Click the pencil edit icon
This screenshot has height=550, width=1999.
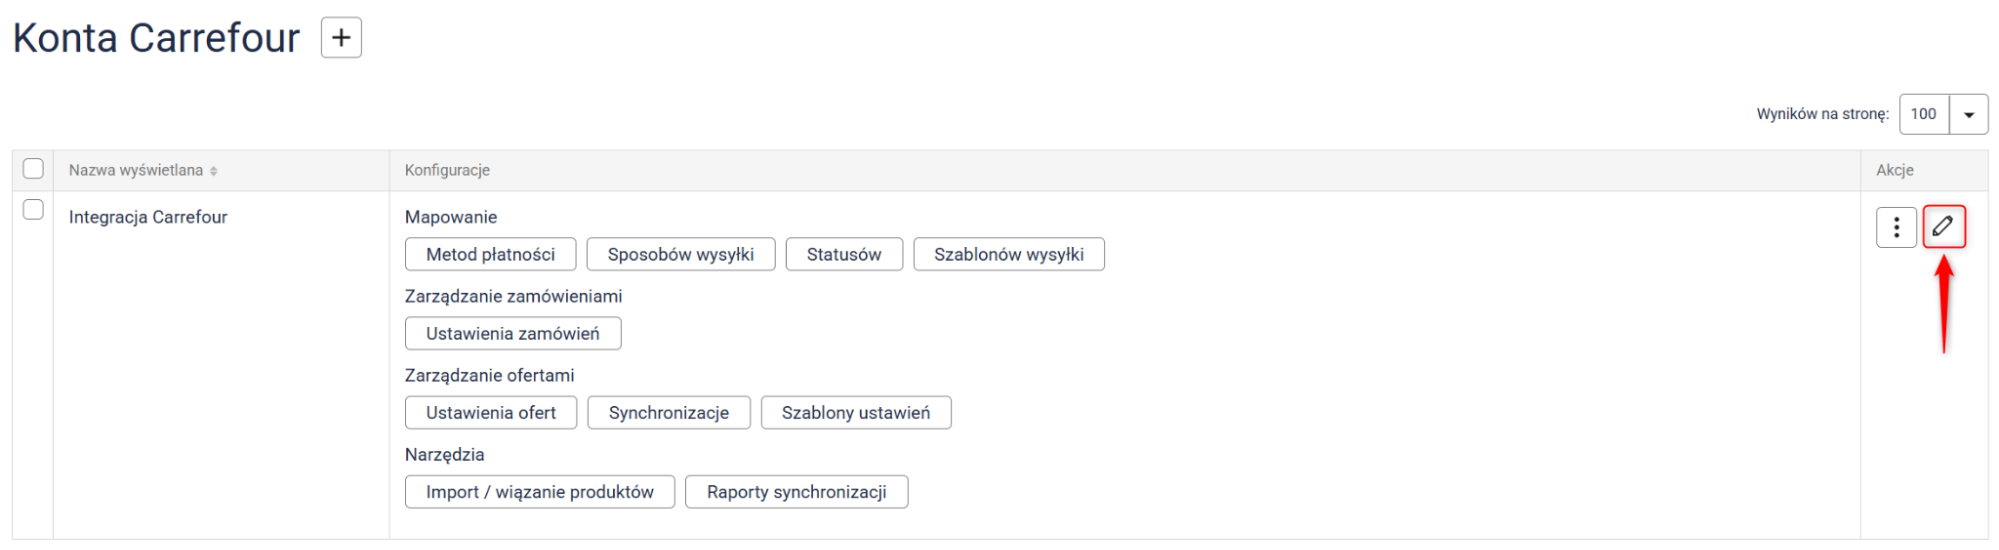pos(1943,227)
